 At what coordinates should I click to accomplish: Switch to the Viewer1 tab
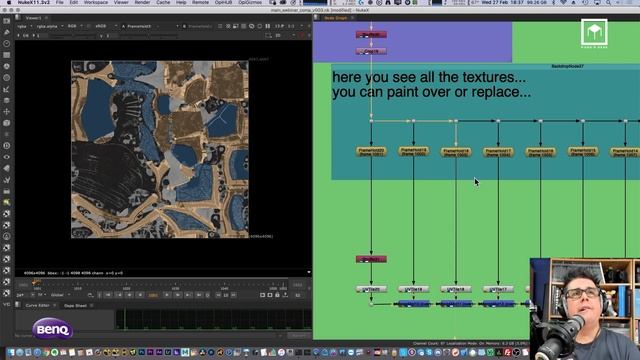pos(33,18)
